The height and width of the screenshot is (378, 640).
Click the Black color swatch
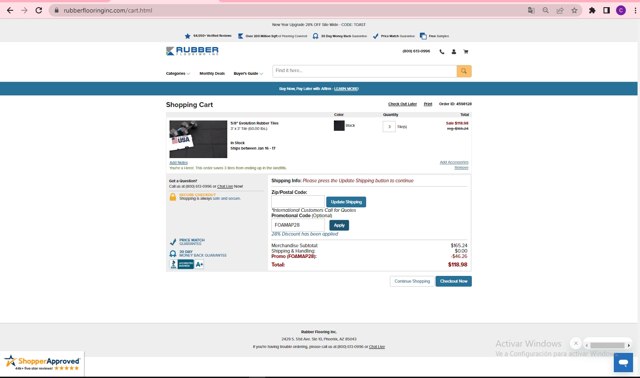click(x=339, y=126)
